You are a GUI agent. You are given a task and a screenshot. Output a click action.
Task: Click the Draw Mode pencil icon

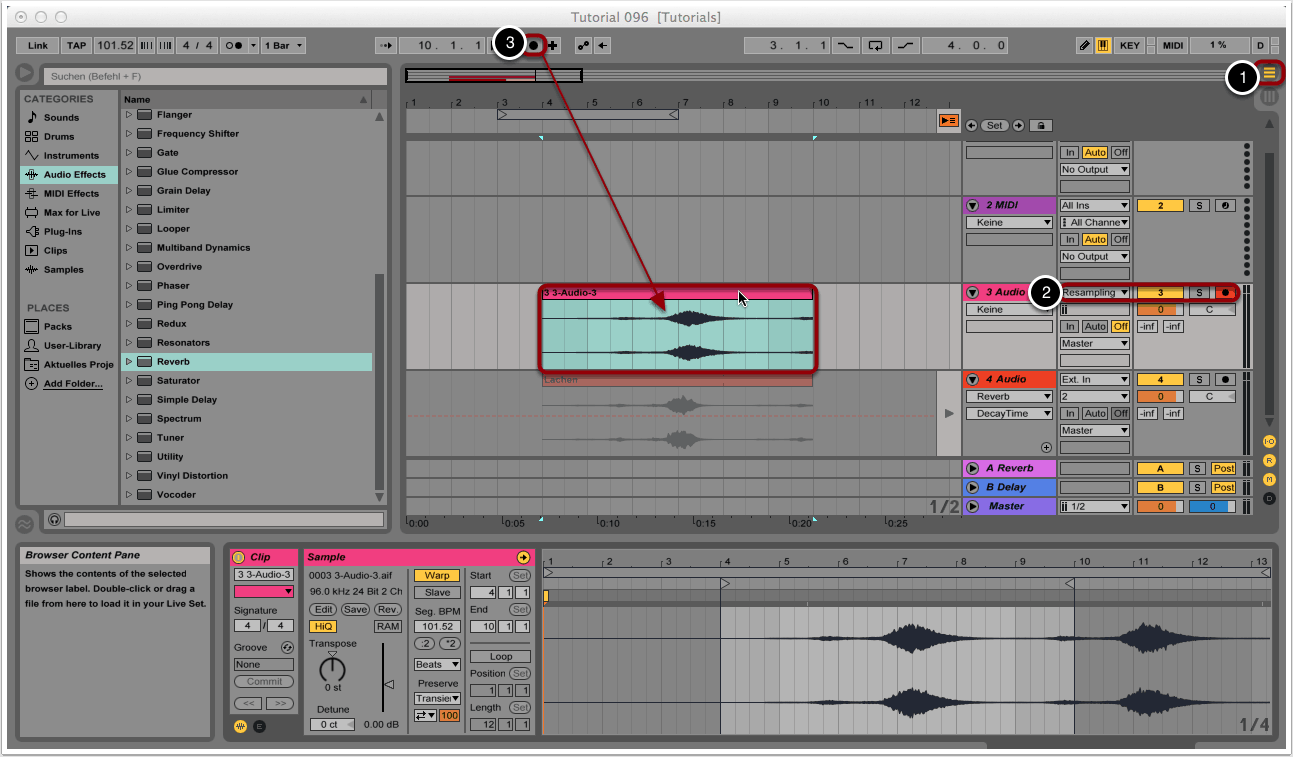pos(1085,45)
